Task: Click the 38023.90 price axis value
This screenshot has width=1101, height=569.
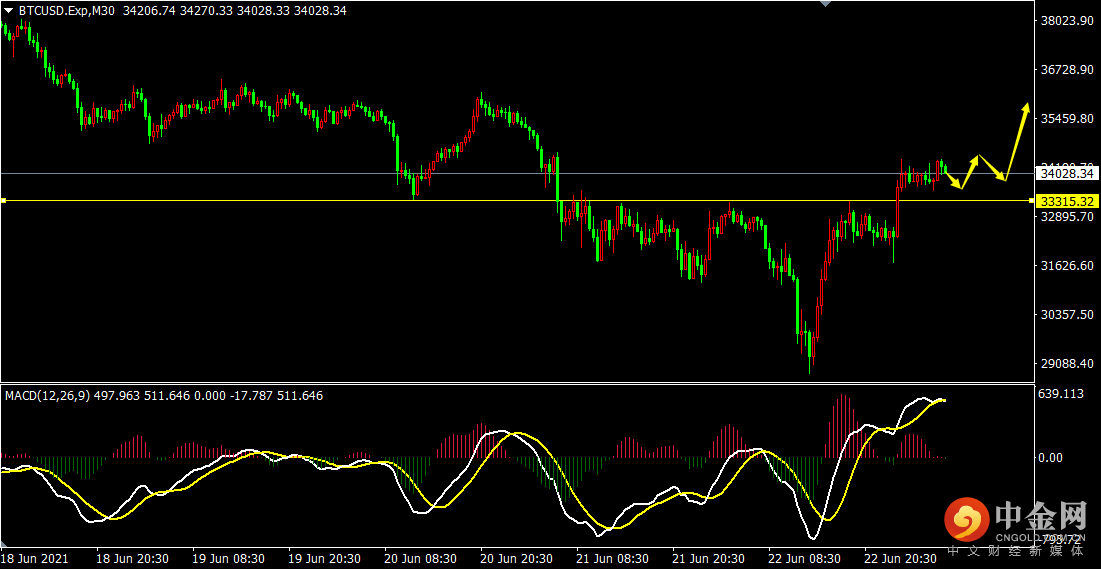Action: (x=1067, y=21)
